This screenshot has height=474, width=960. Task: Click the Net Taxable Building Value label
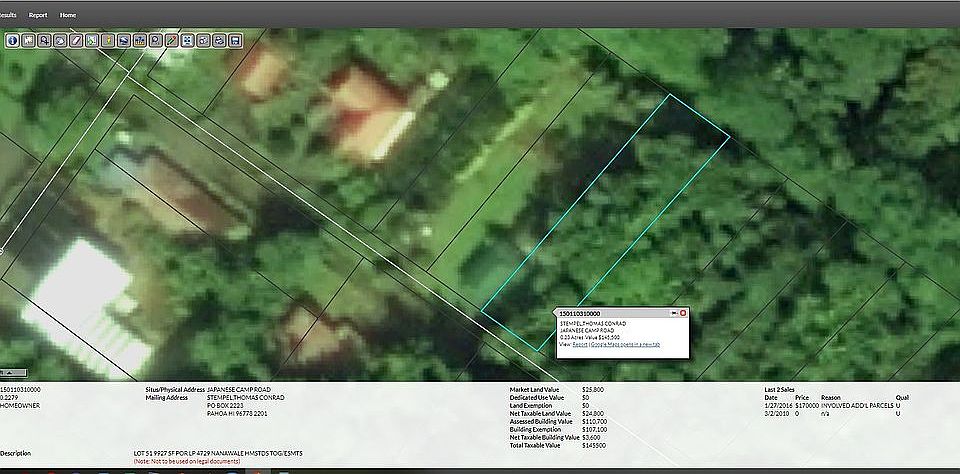544,437
